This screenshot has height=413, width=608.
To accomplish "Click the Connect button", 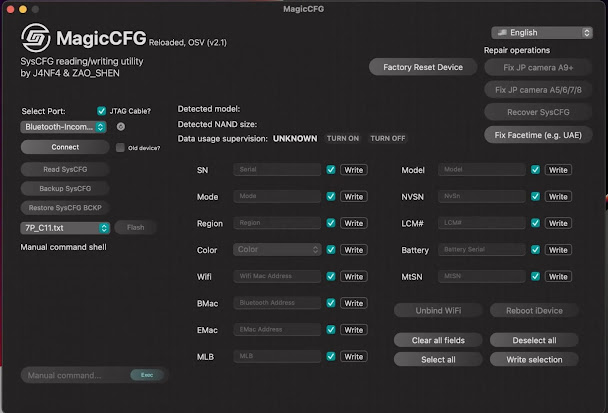I will (x=65, y=147).
